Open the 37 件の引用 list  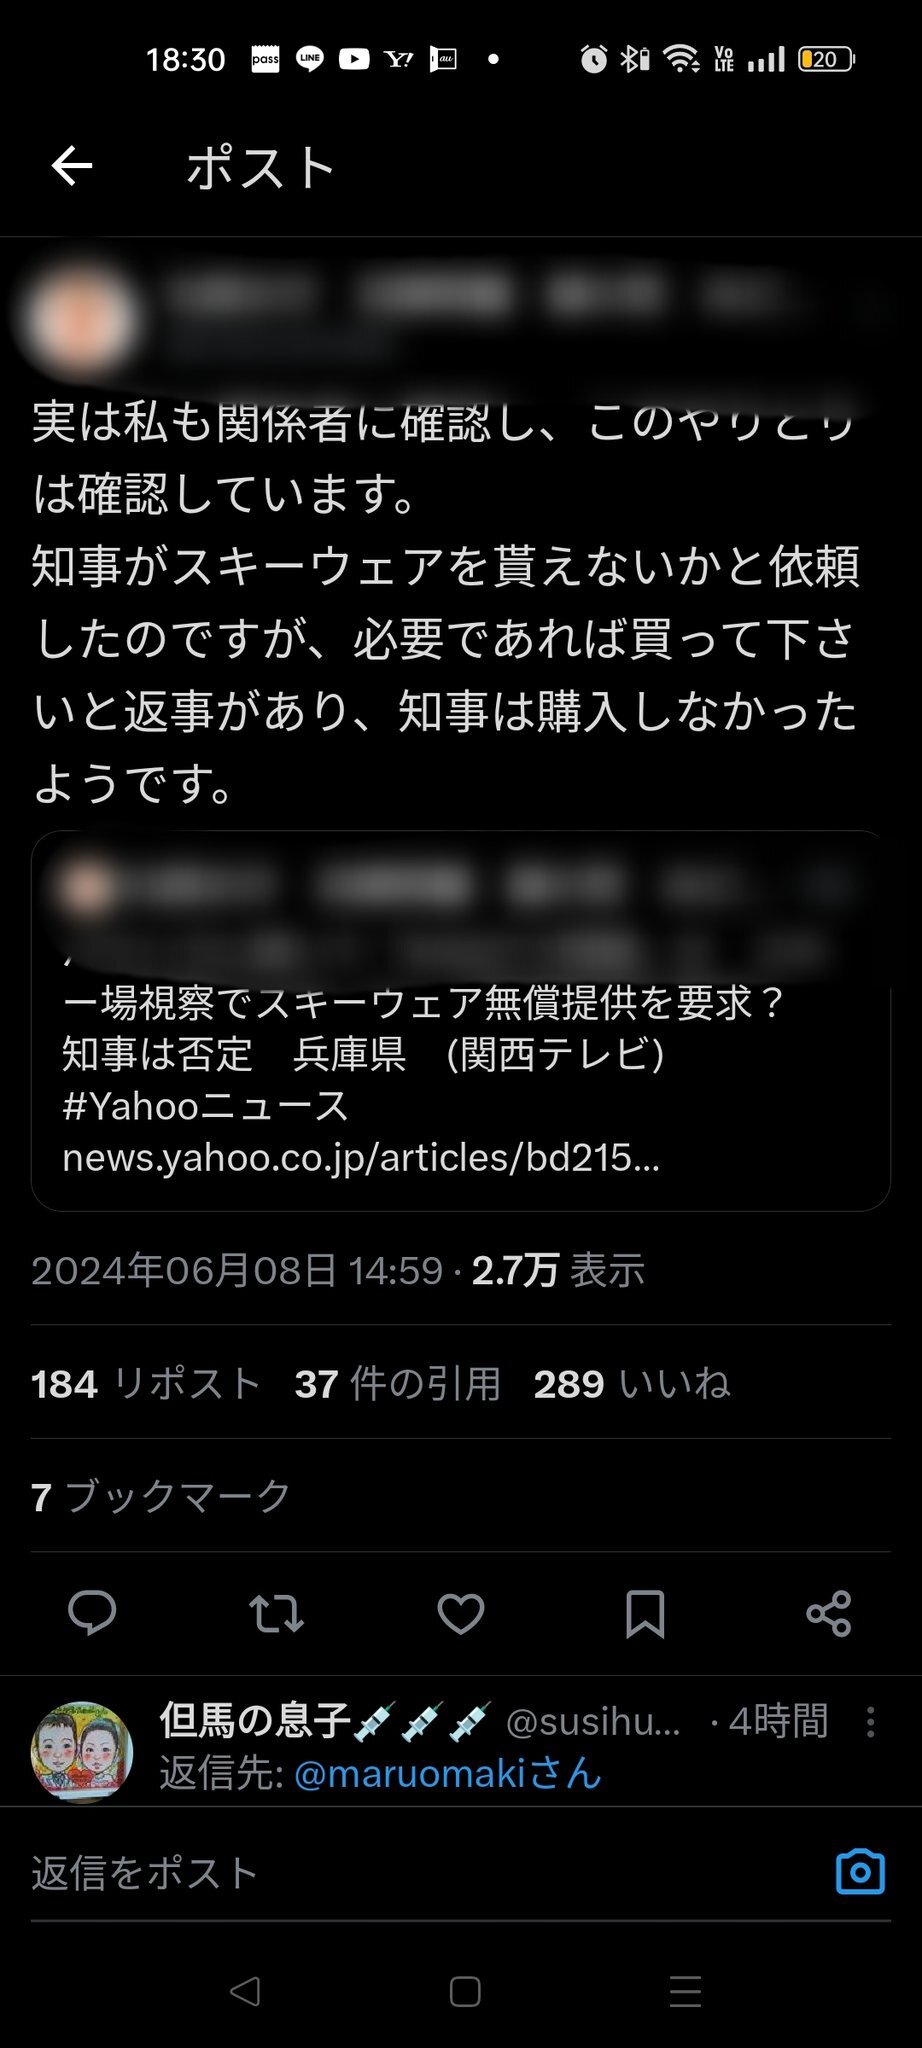(398, 1384)
